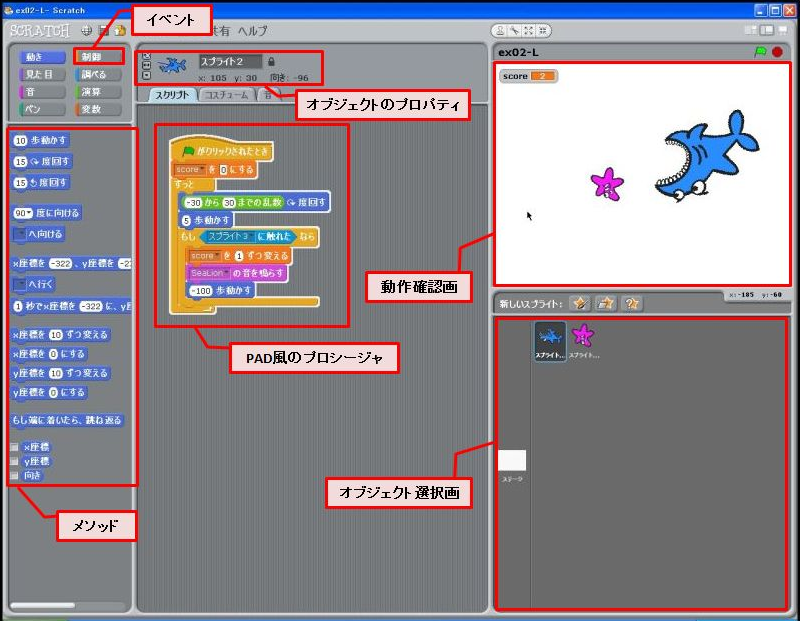Switch to the スクリプト tab
The height and width of the screenshot is (621, 800).
pos(172,95)
